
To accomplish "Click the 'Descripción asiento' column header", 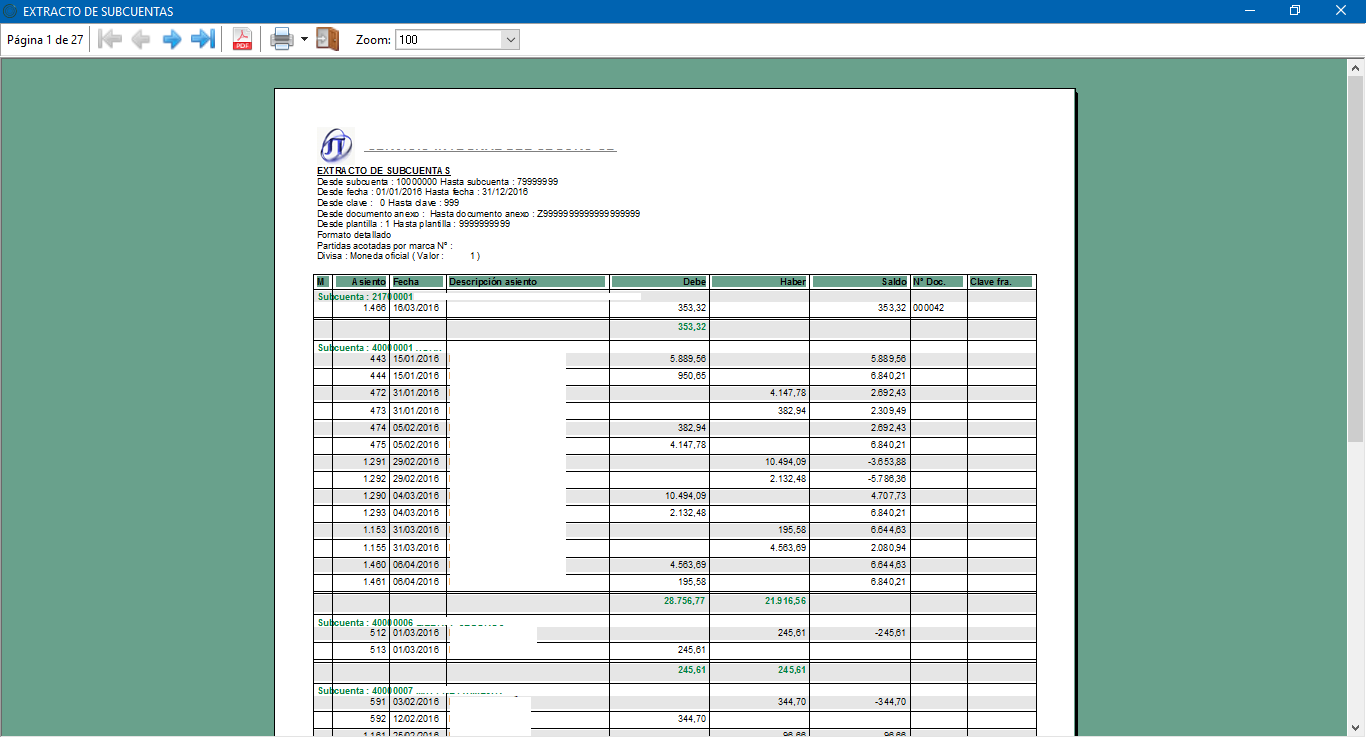I will tap(527, 282).
